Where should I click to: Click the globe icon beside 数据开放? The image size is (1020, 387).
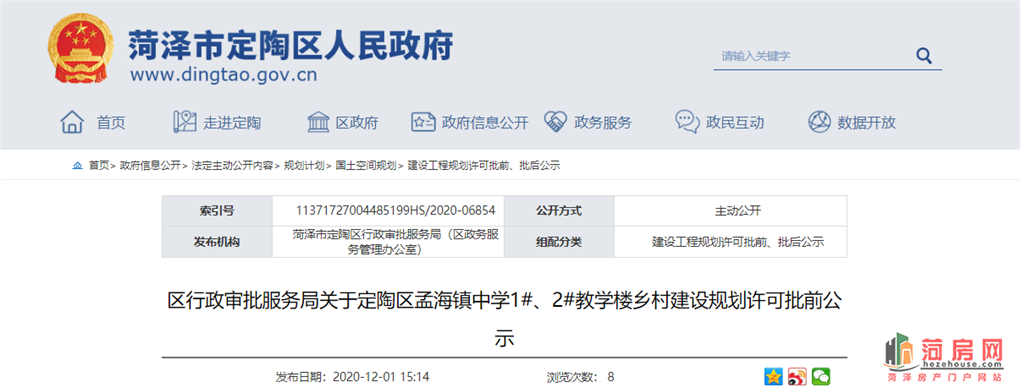pyautogui.click(x=820, y=122)
